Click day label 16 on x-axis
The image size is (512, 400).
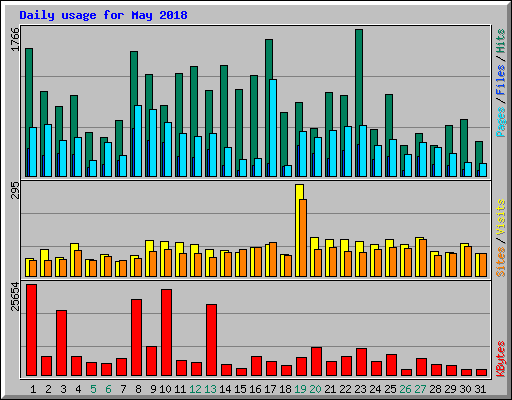click(255, 389)
